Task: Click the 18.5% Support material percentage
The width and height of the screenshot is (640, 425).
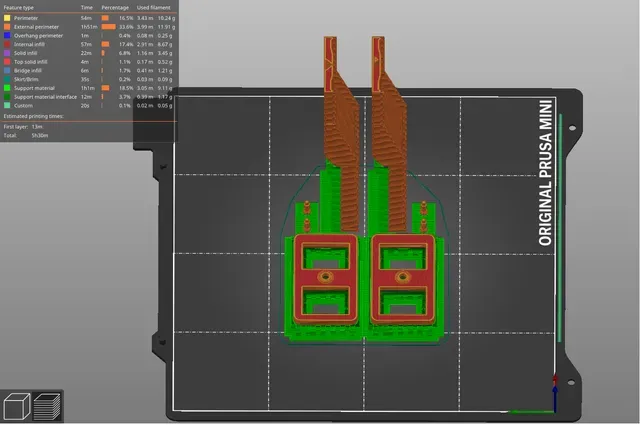Action: point(126,88)
